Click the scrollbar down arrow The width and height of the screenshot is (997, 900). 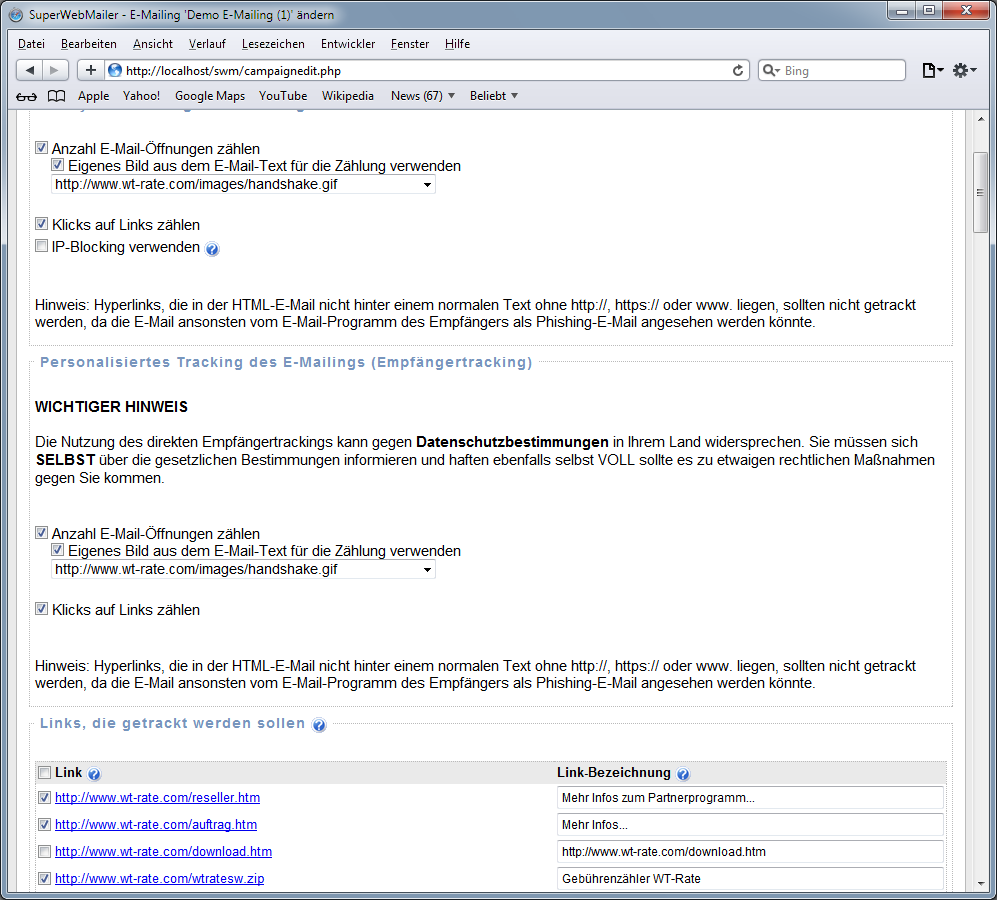980,883
